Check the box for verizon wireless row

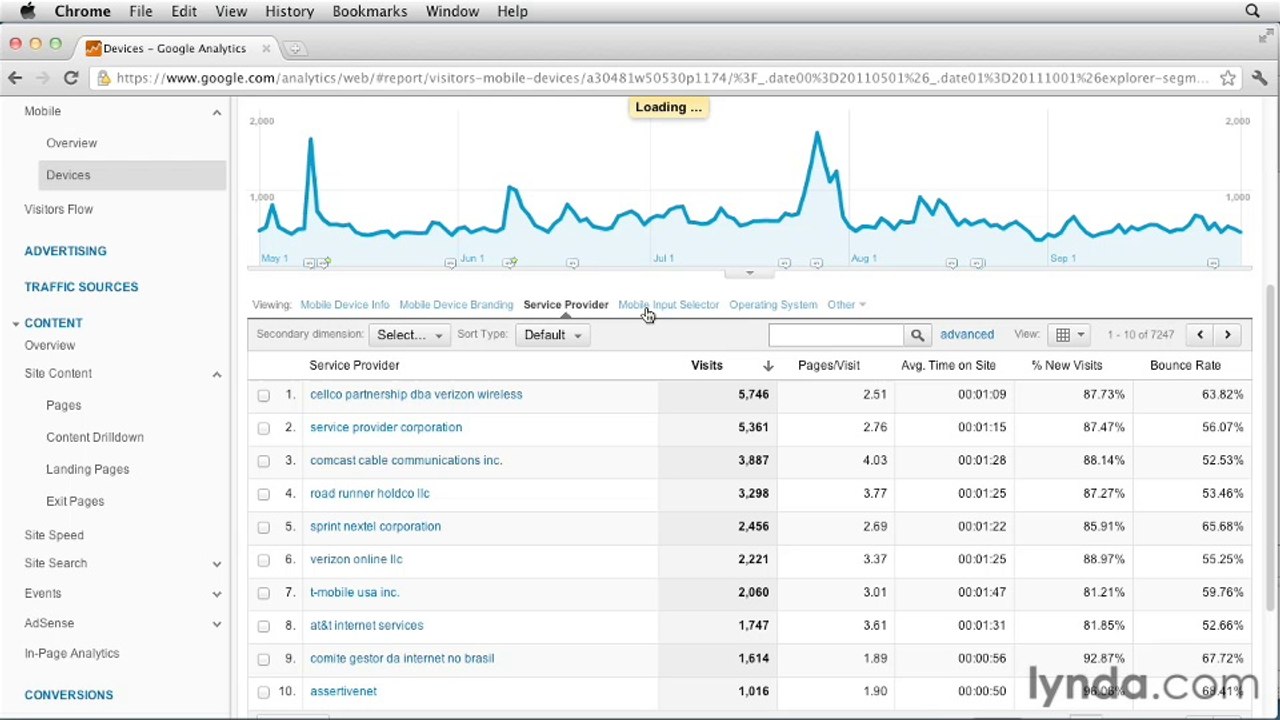264,395
